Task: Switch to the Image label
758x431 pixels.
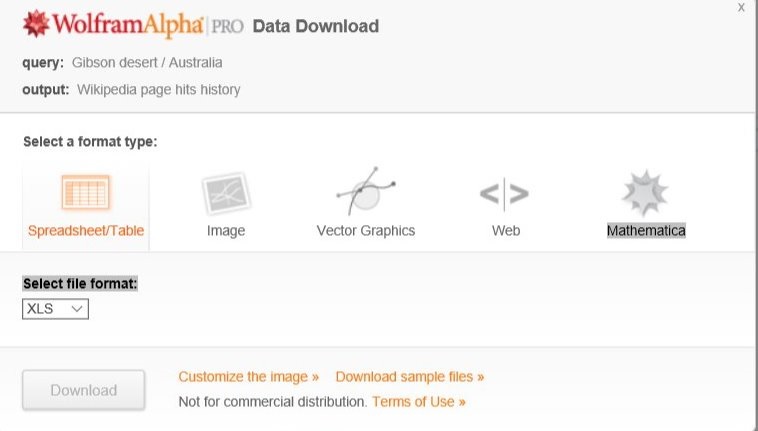Action: pos(225,231)
